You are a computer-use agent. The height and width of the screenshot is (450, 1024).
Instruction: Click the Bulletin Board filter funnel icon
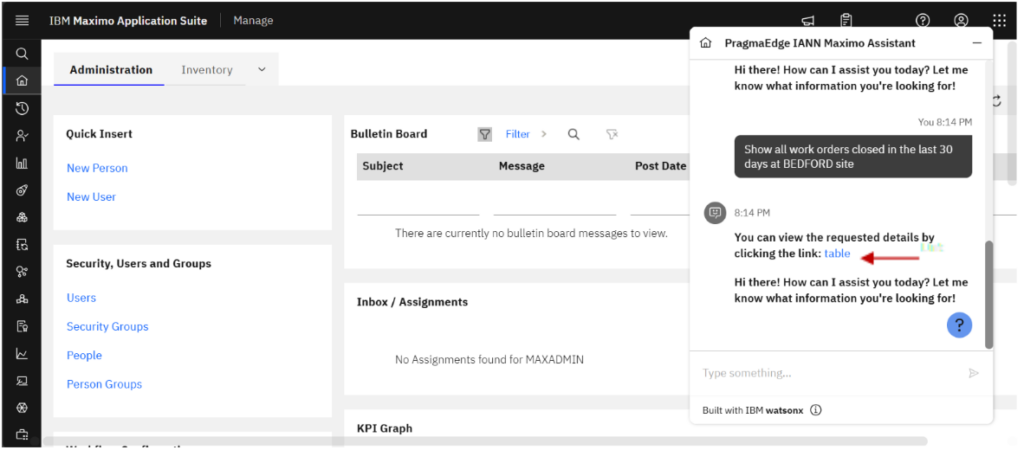click(x=485, y=134)
